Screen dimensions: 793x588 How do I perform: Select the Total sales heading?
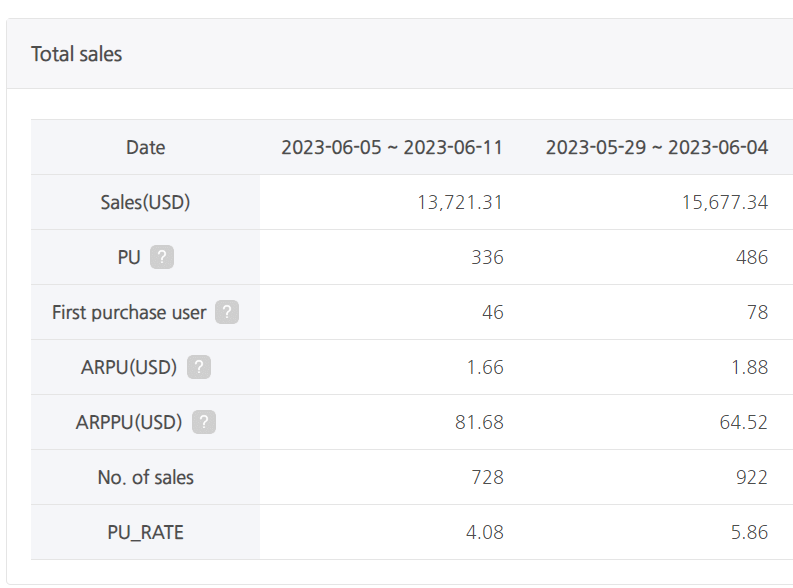point(76,54)
